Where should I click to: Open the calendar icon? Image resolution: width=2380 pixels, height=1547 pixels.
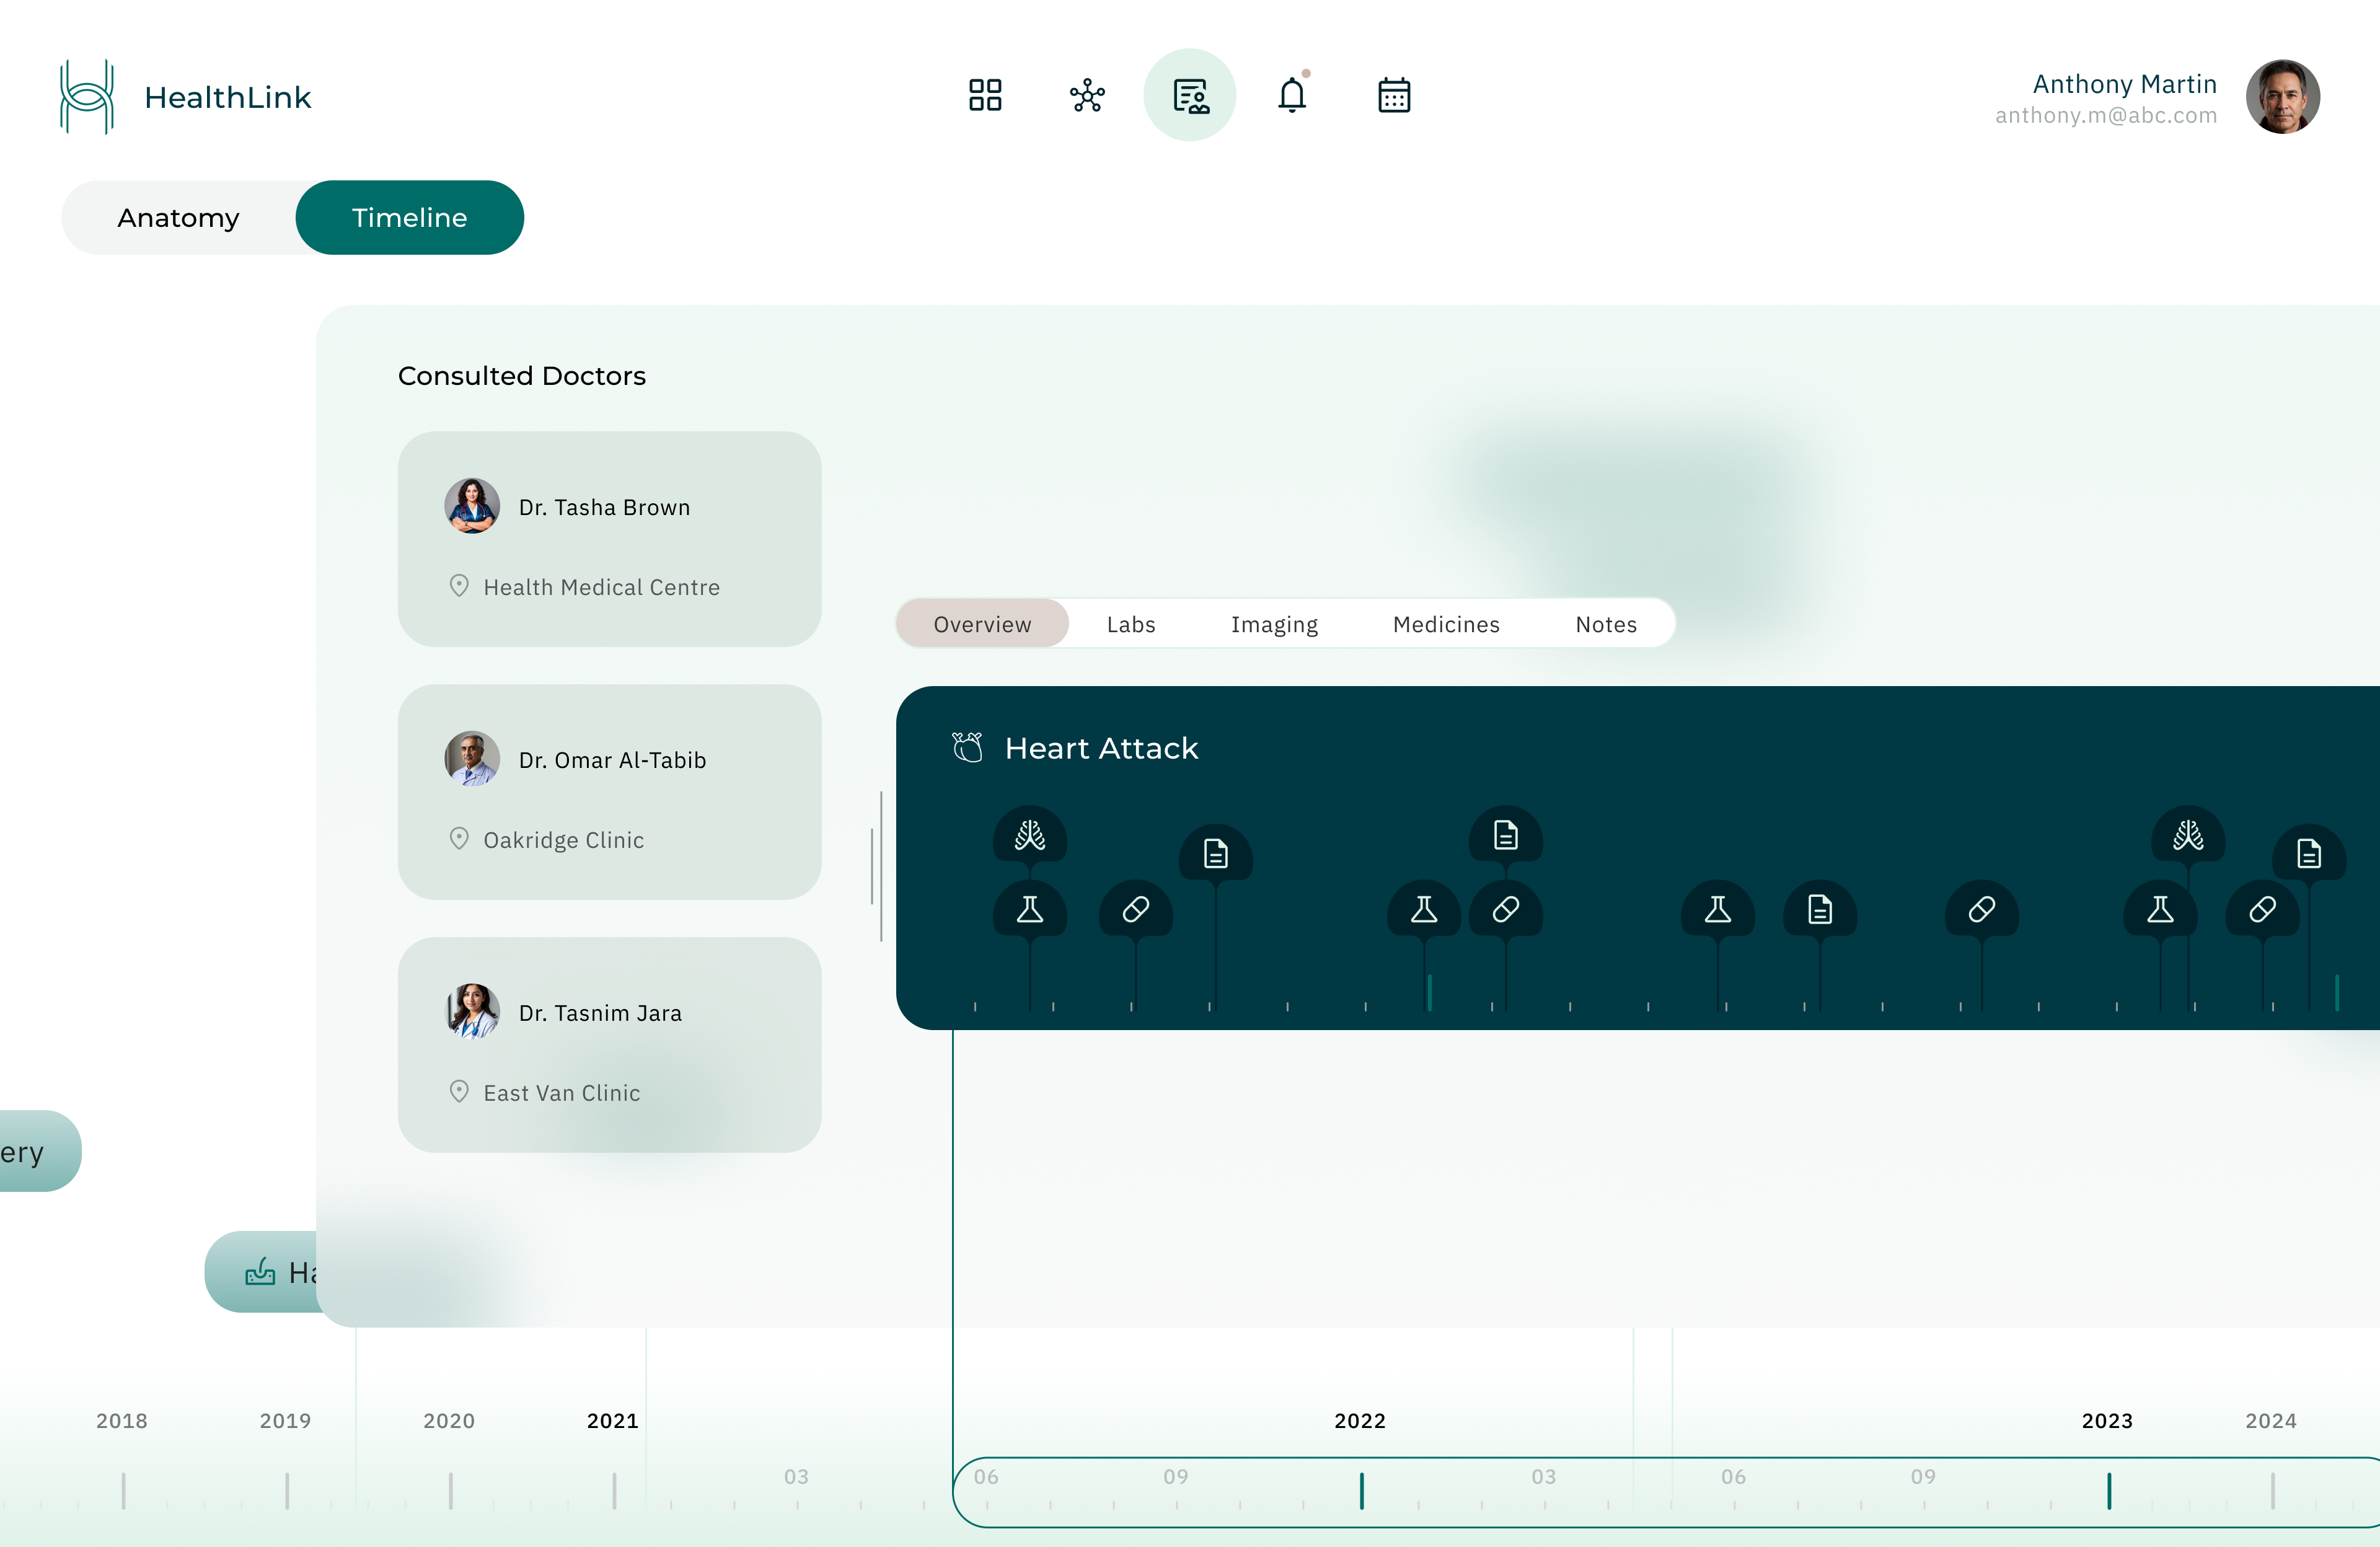1393,95
